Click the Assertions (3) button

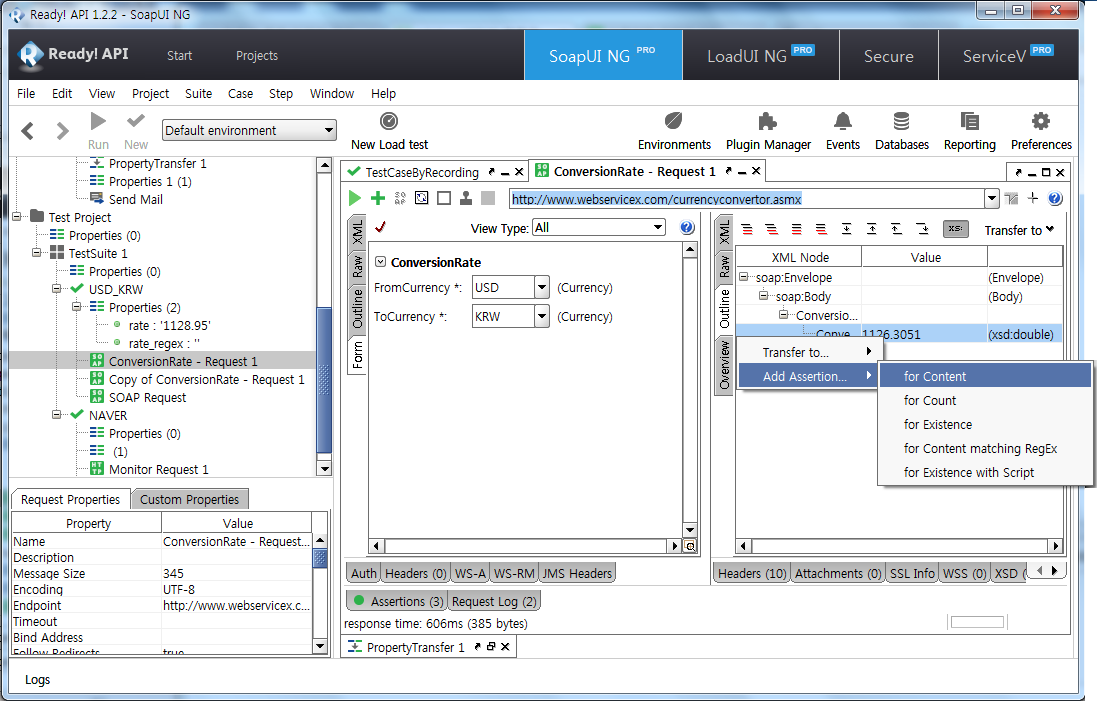[398, 602]
